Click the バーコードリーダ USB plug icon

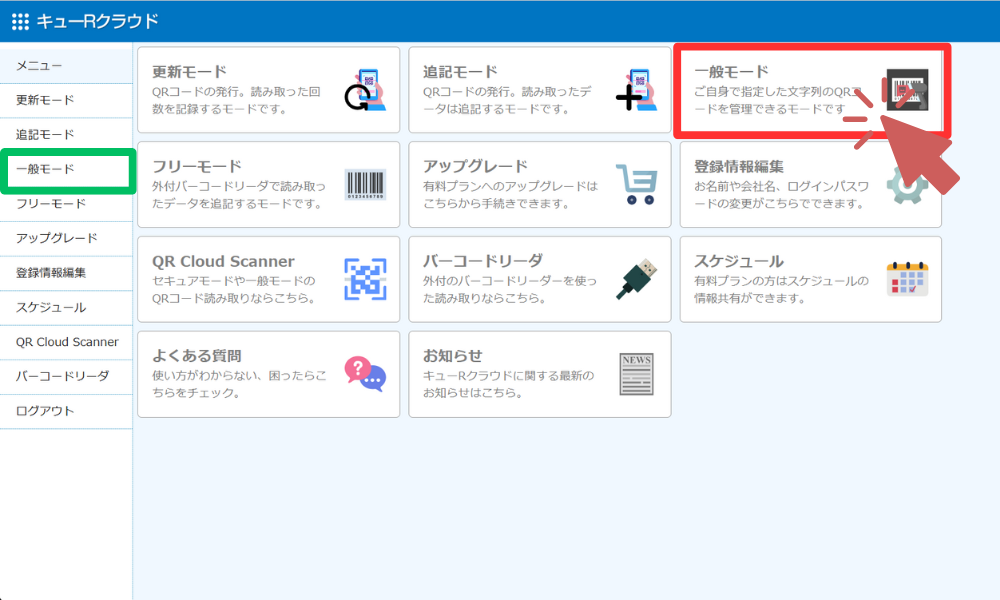[636, 279]
